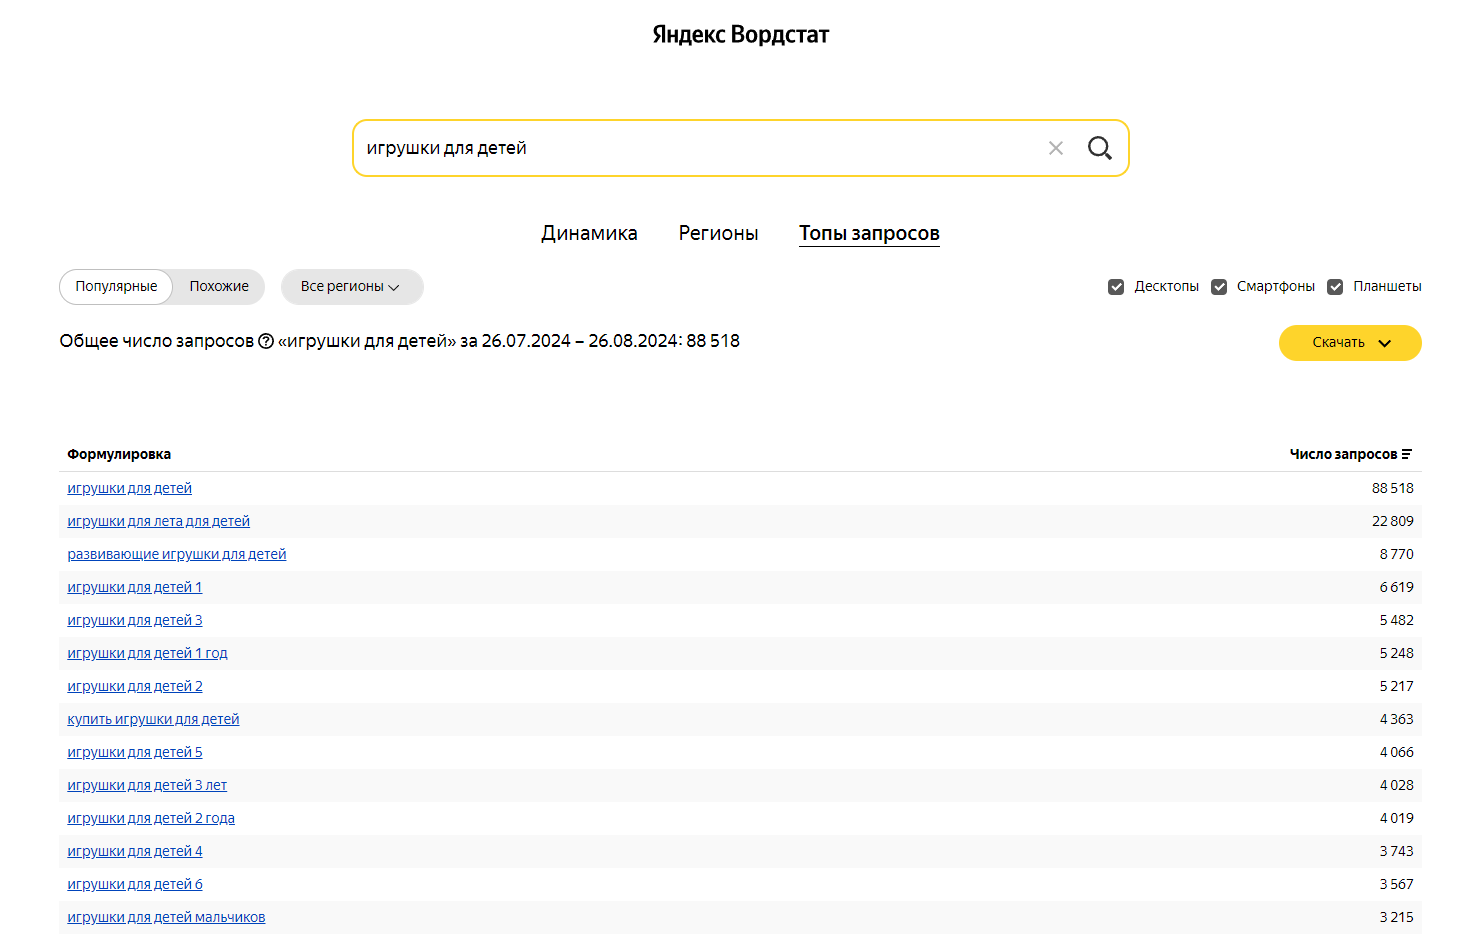Expand the Скачать download options
Image resolution: width=1475 pixels, height=941 pixels.
click(1350, 342)
